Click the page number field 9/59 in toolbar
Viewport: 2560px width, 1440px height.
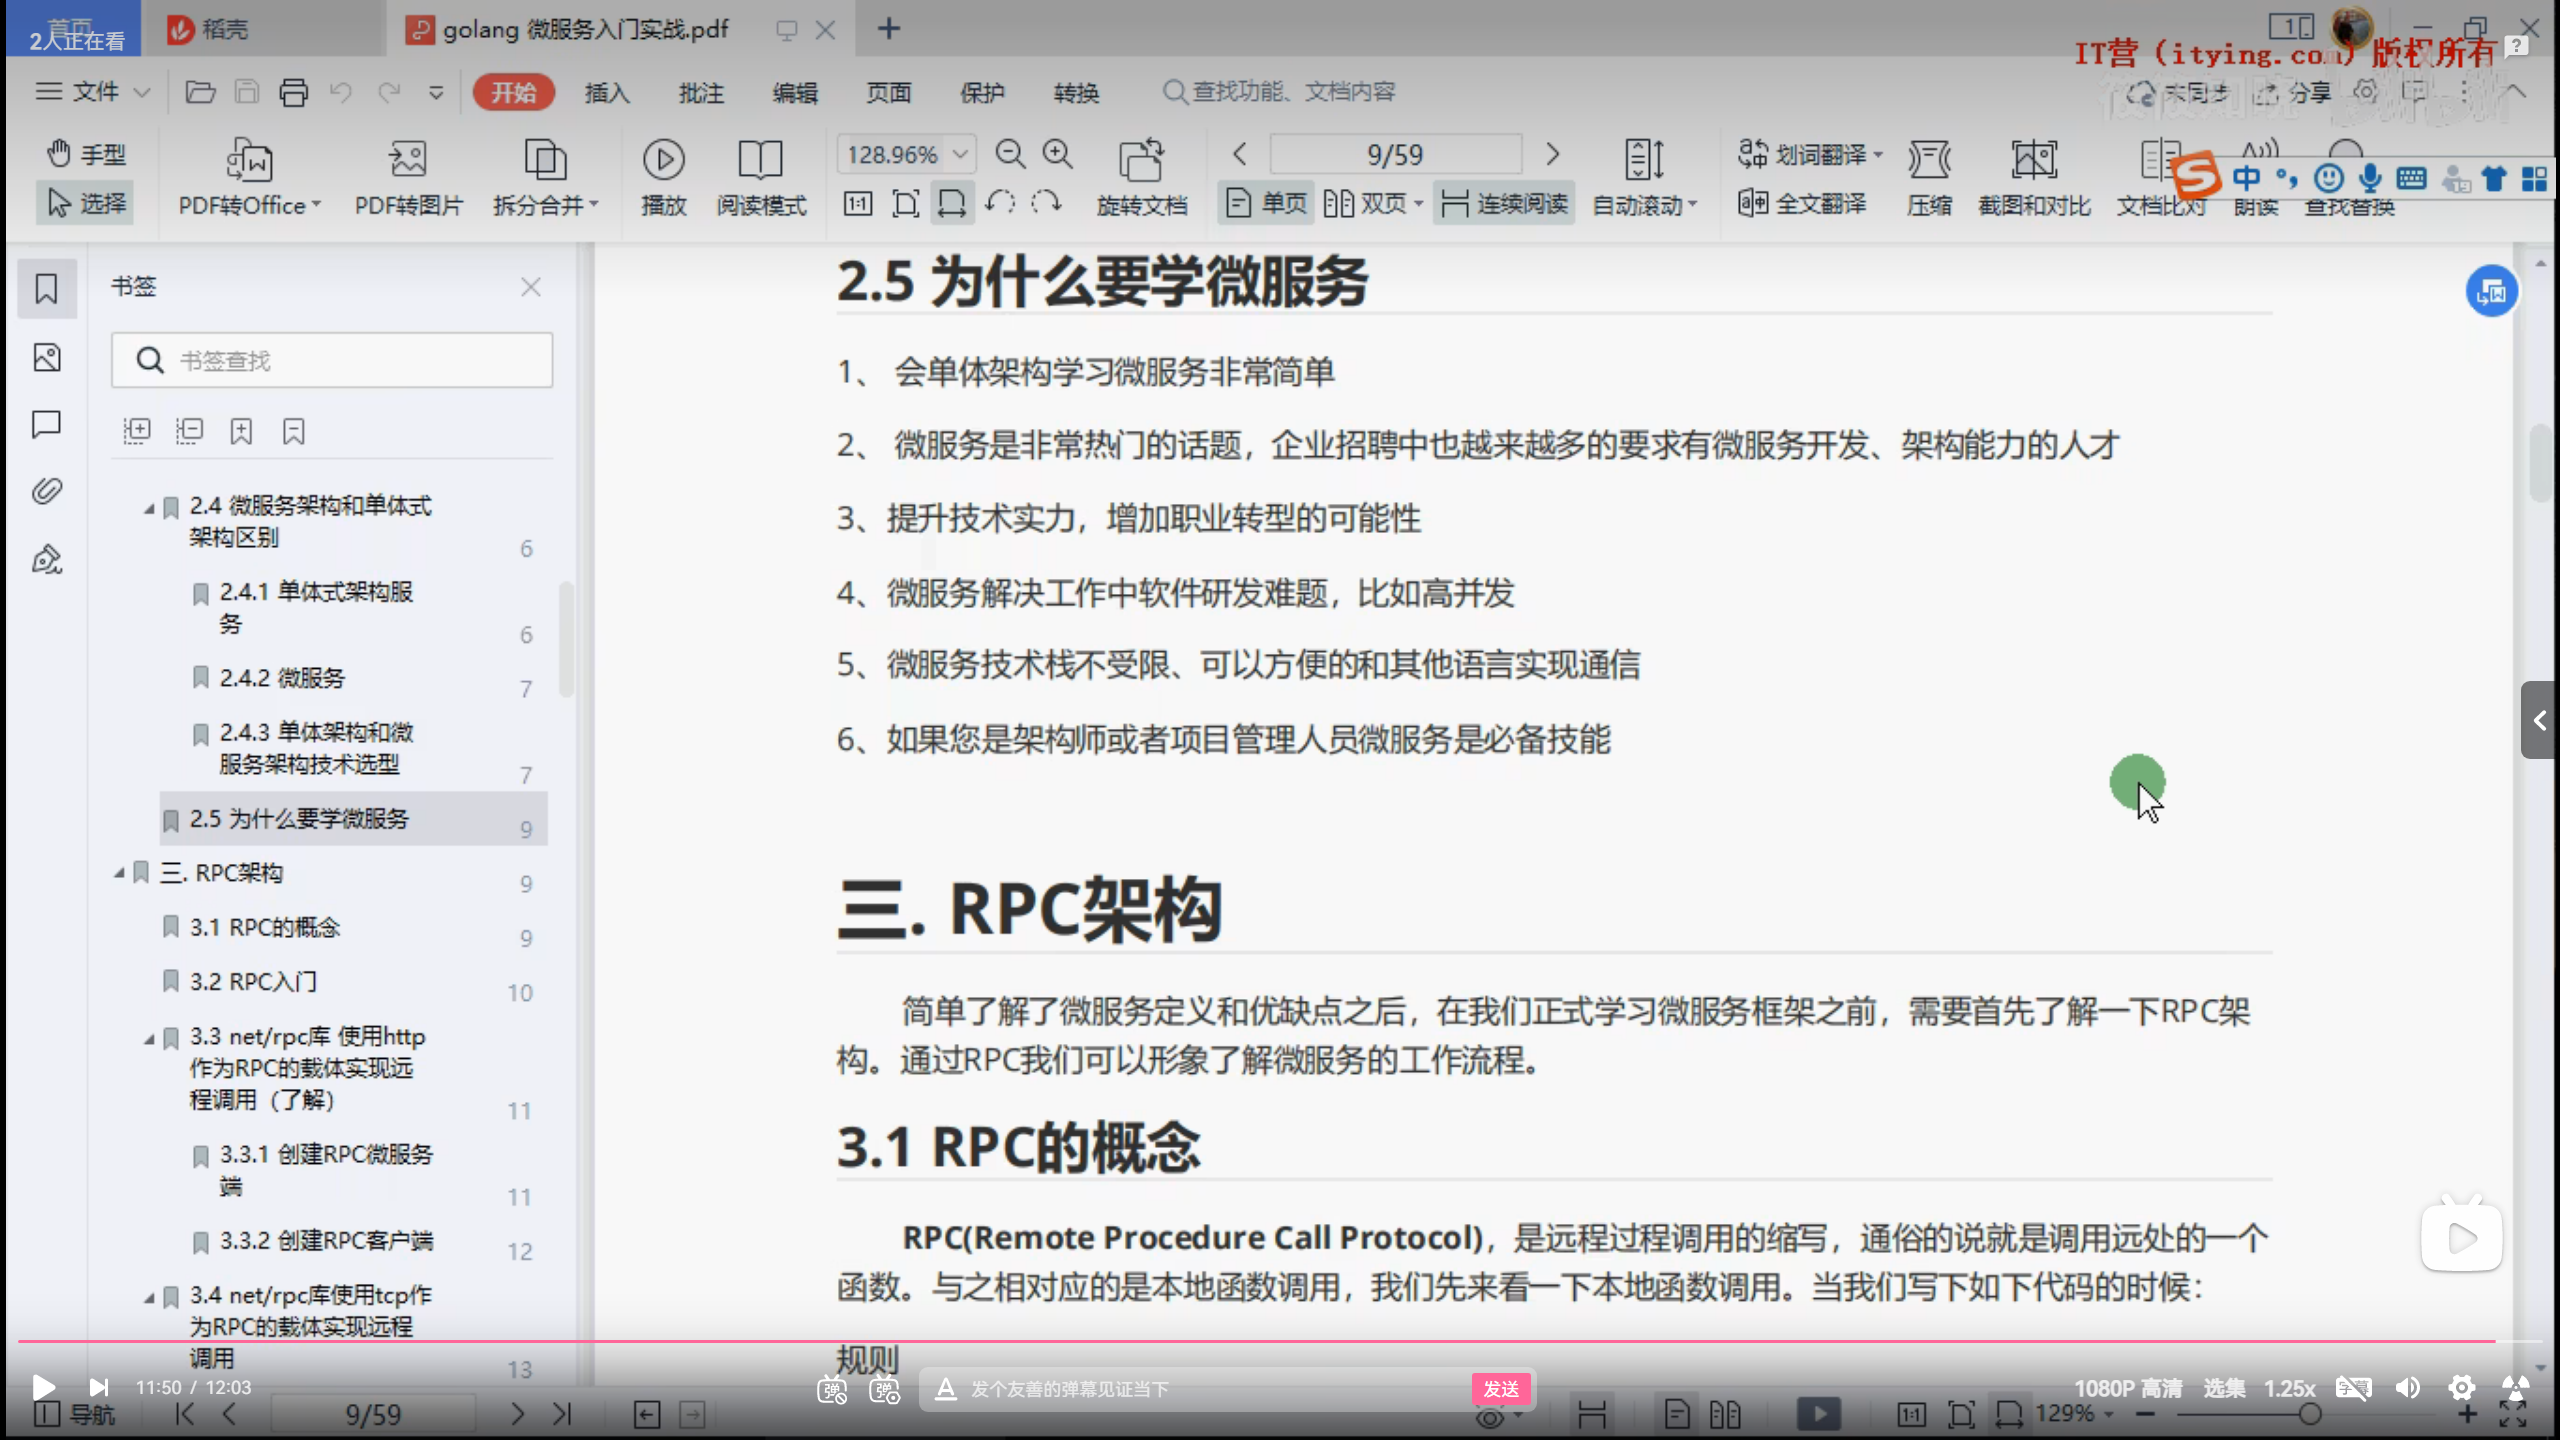point(1395,154)
